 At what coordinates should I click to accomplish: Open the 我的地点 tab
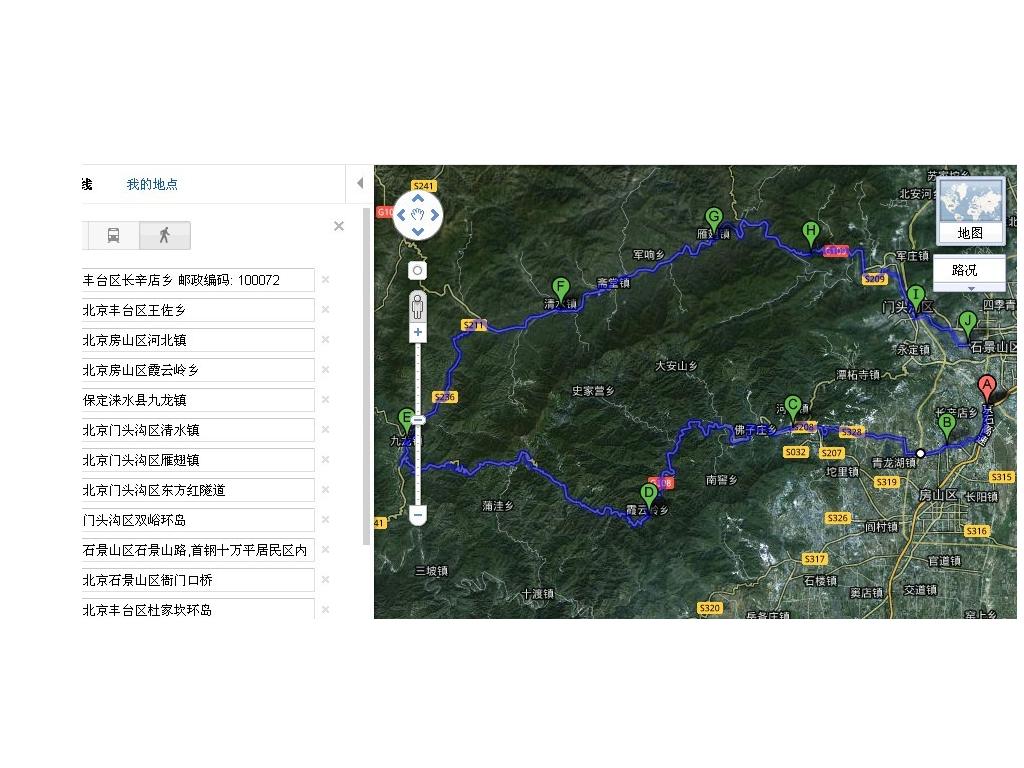[152, 184]
